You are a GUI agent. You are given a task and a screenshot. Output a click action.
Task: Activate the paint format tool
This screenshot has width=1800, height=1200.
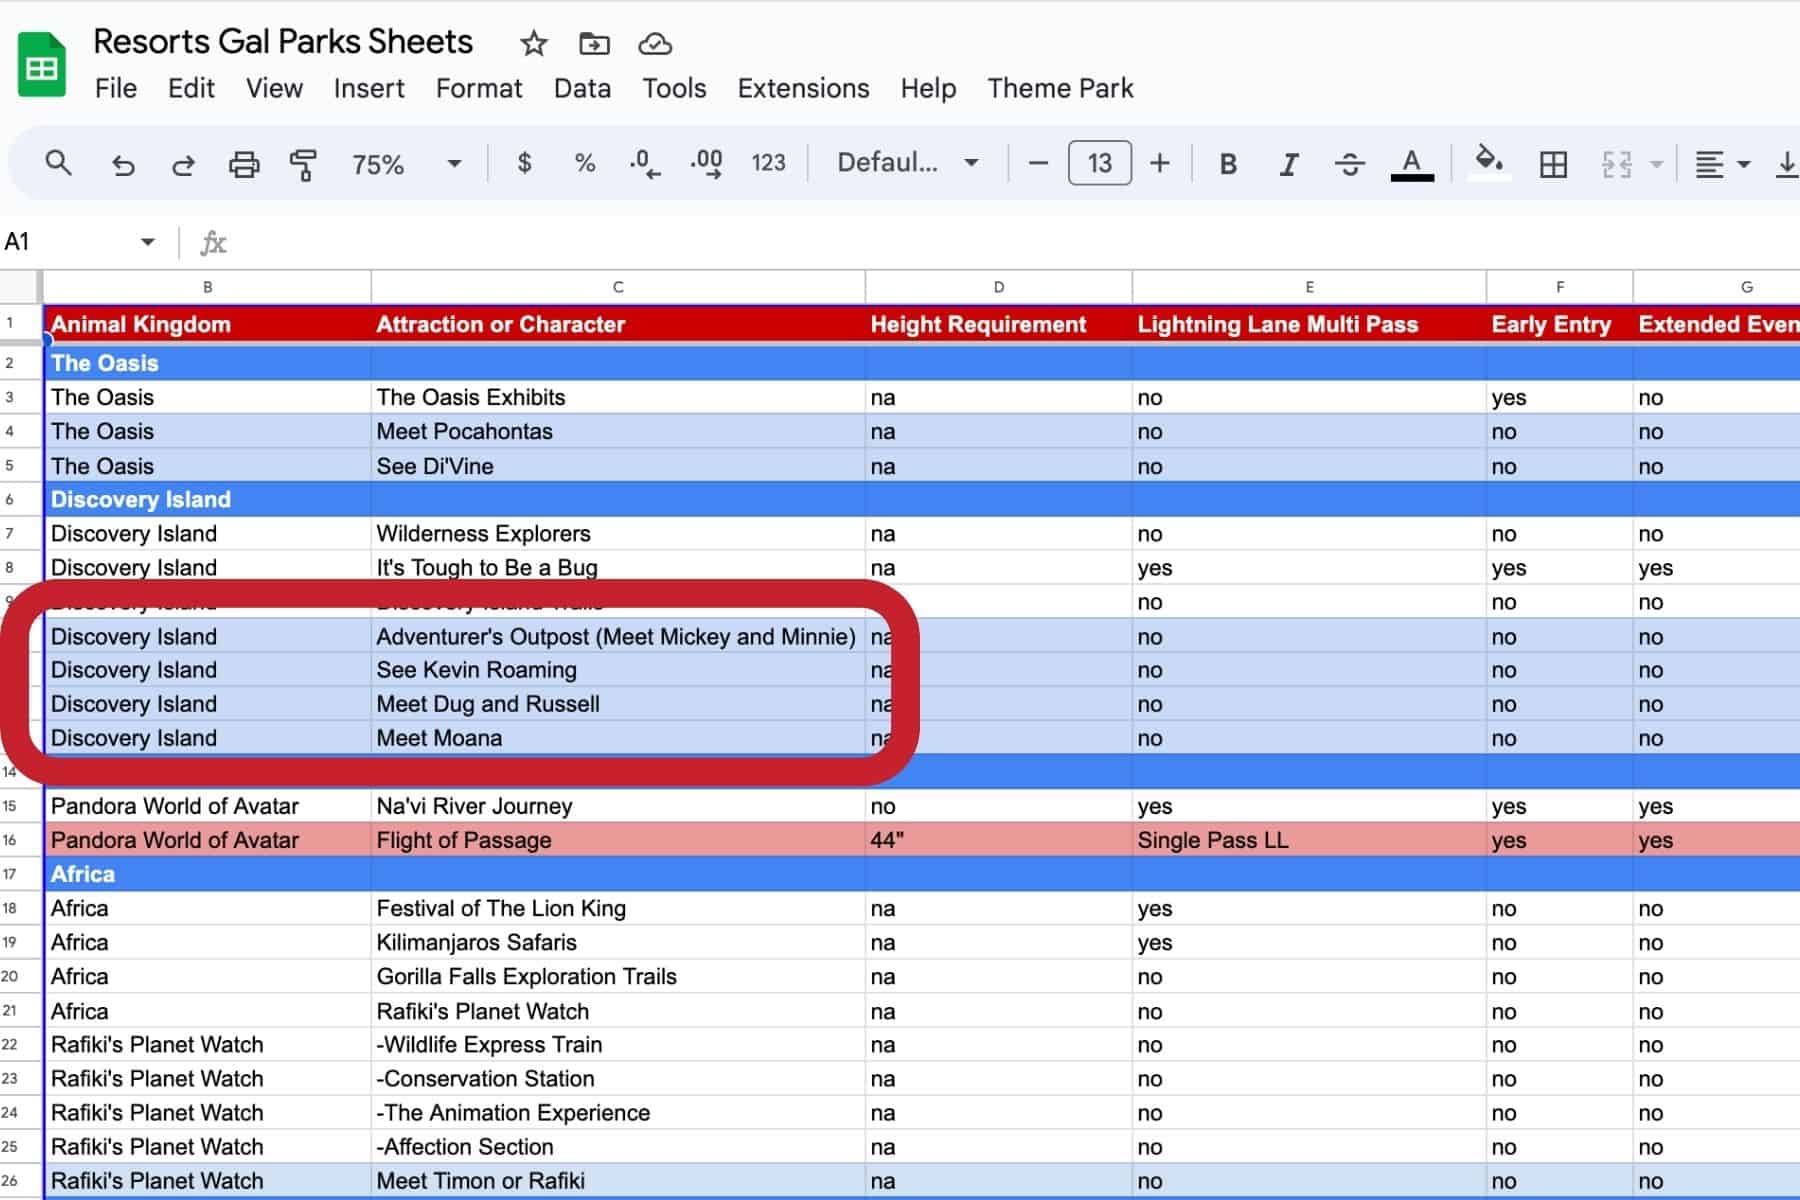tap(303, 164)
